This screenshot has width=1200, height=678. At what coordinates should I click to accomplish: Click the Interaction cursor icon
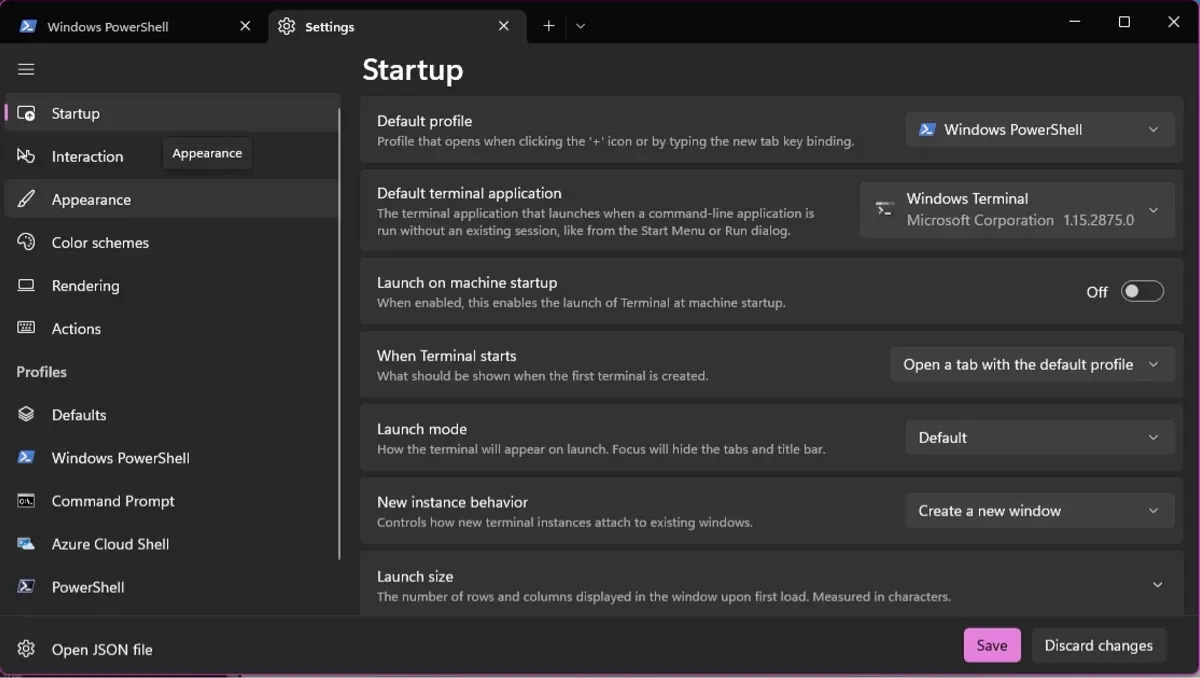[26, 157]
